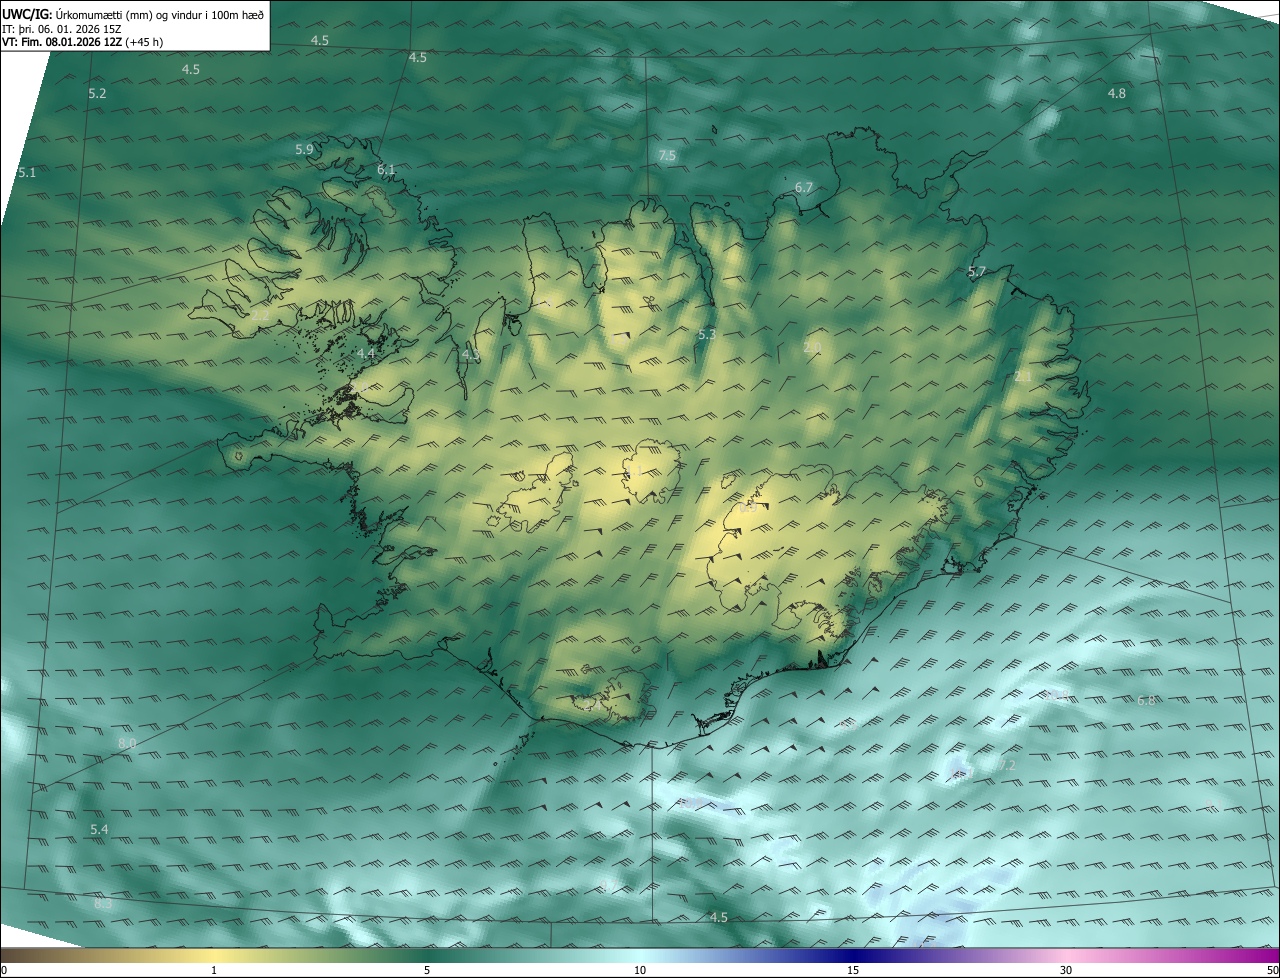
Task: Click the 2.1 value label
Action: 1022,377
